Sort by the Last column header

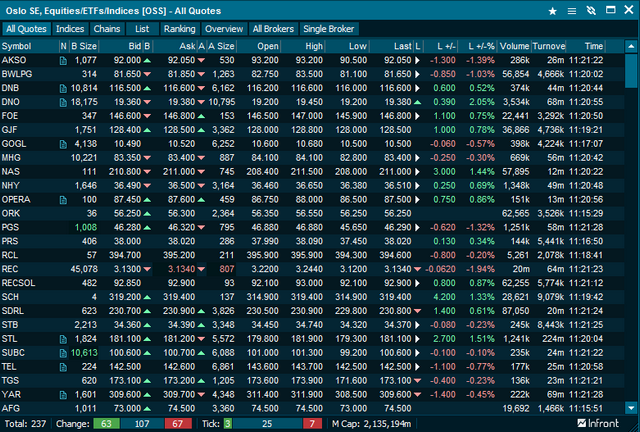pos(392,46)
